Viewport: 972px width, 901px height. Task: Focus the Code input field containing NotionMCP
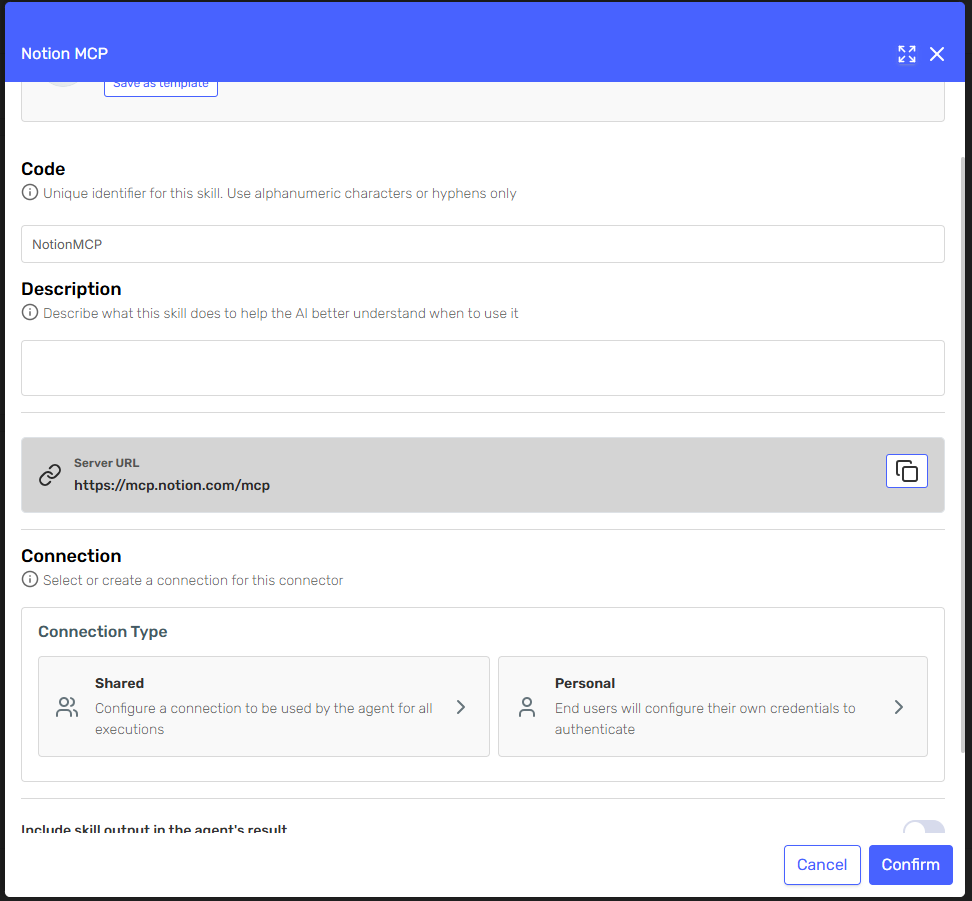click(482, 244)
